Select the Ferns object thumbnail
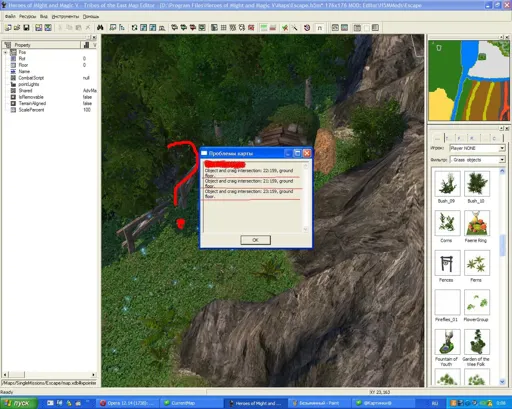512x409 pixels. coord(477,263)
